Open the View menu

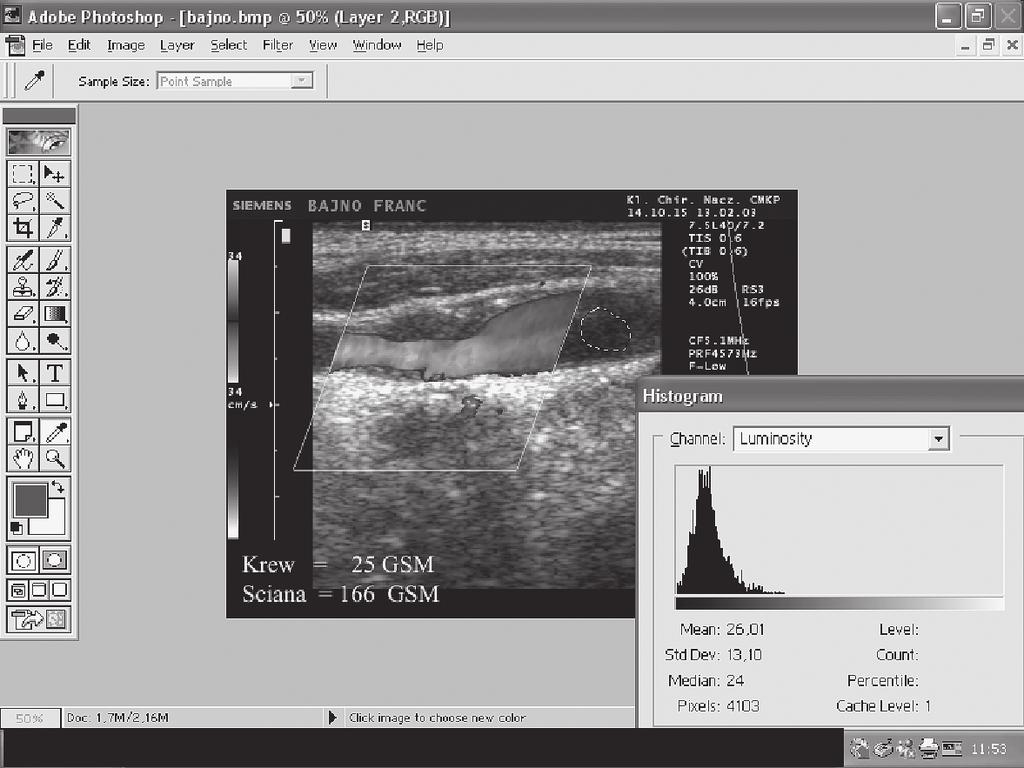[323, 45]
